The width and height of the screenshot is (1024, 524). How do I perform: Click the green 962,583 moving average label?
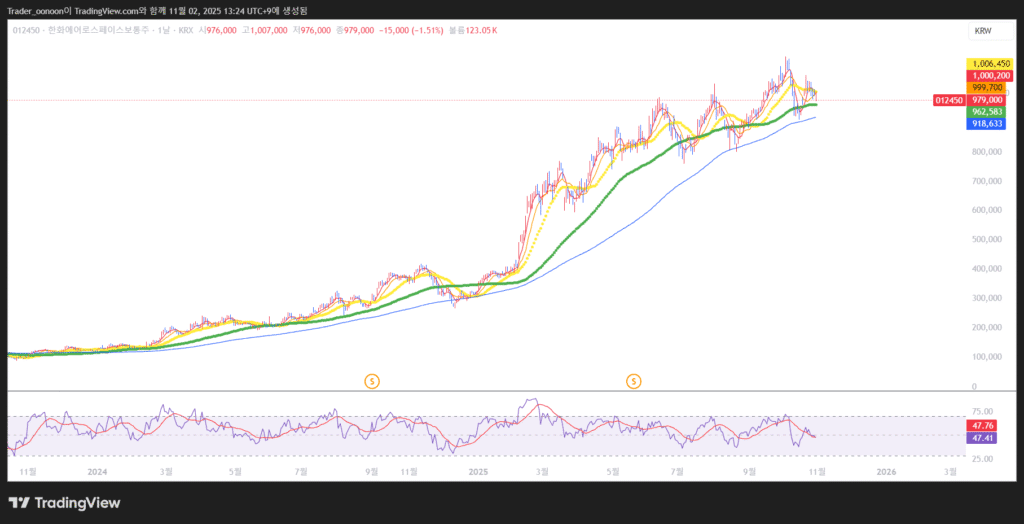point(987,112)
